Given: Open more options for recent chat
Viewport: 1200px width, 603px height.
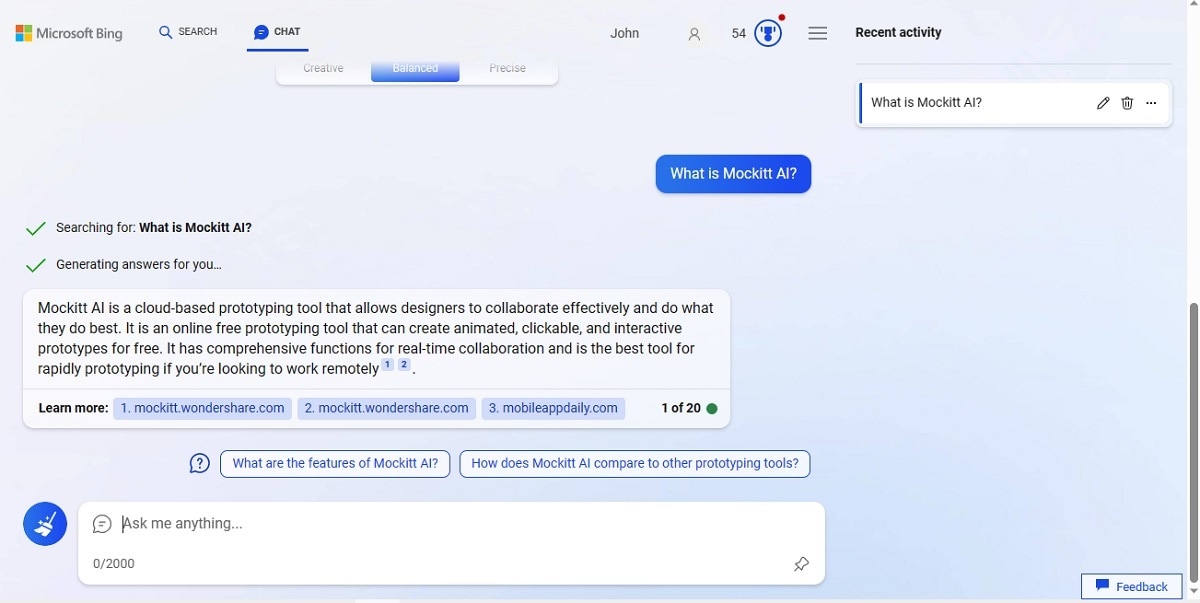Looking at the screenshot, I should tap(1151, 103).
